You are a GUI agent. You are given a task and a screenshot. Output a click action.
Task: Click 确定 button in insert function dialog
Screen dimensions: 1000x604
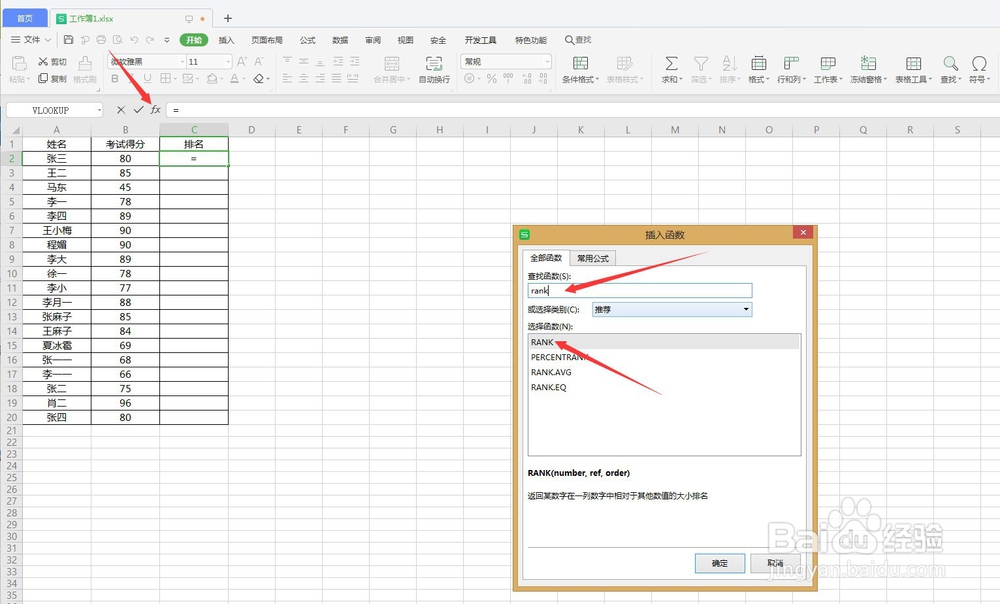(x=719, y=563)
